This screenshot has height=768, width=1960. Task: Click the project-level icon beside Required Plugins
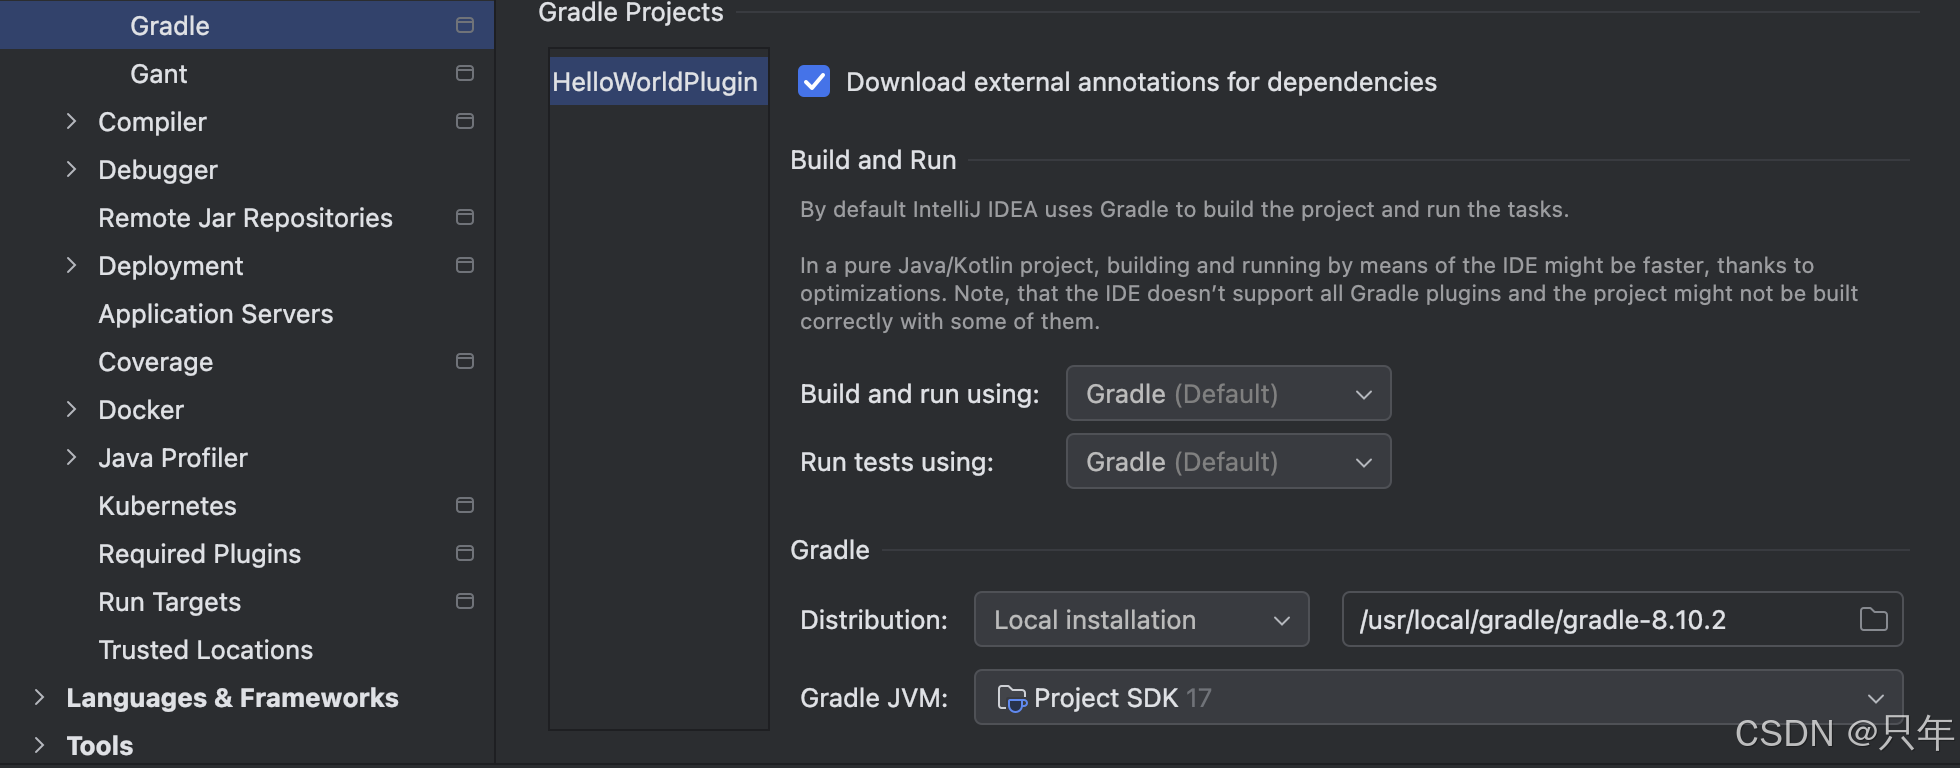(x=464, y=553)
